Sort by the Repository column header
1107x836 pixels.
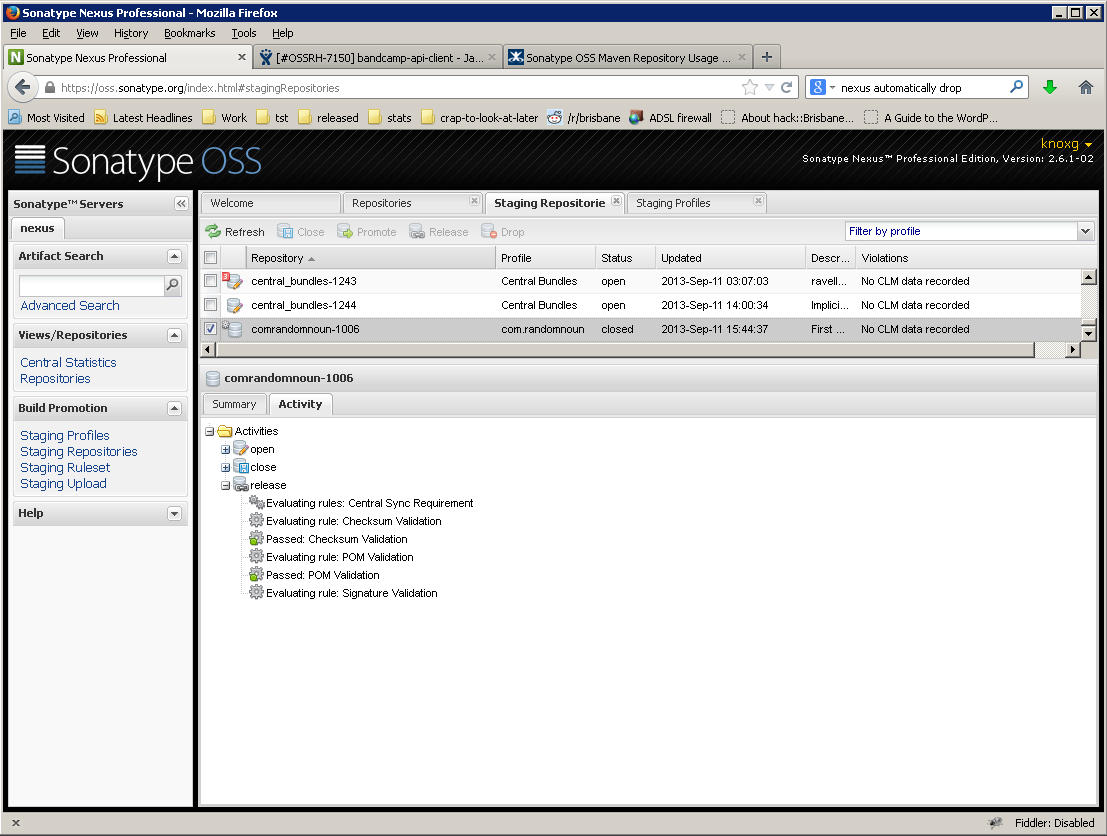tap(371, 258)
